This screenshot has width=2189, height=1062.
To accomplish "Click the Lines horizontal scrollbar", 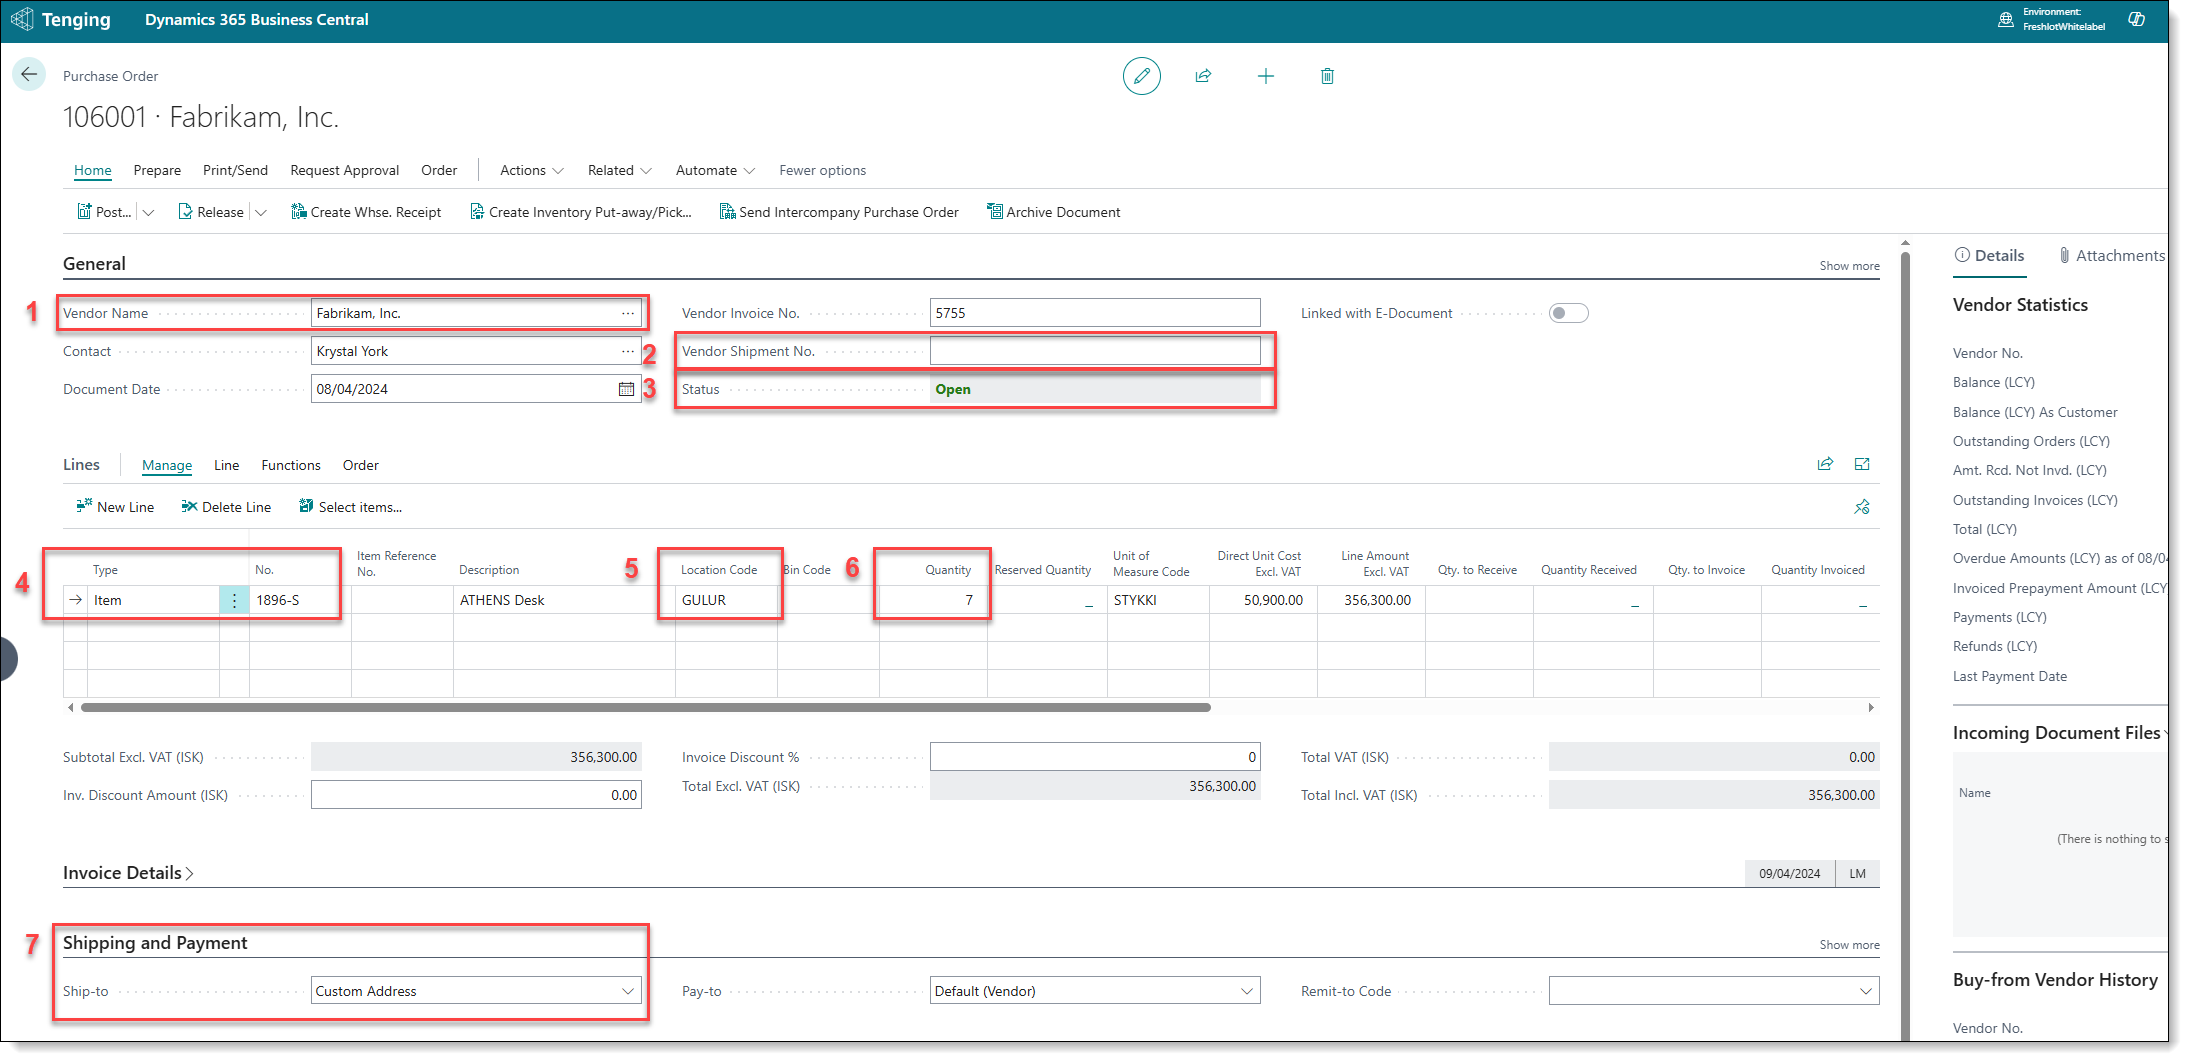I will click(645, 707).
